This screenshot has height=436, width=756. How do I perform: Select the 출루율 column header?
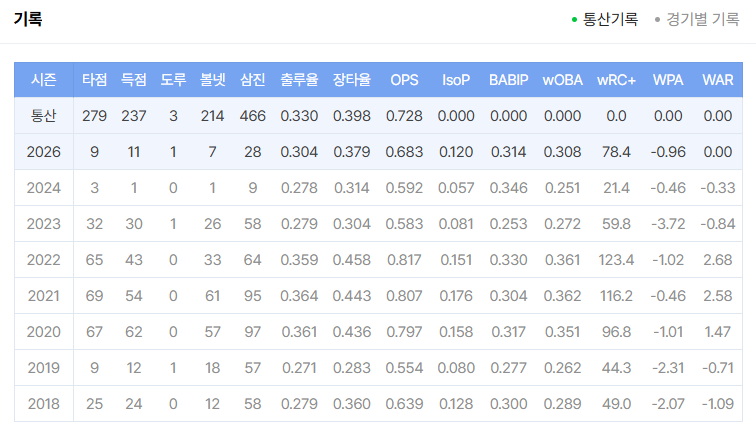point(299,80)
